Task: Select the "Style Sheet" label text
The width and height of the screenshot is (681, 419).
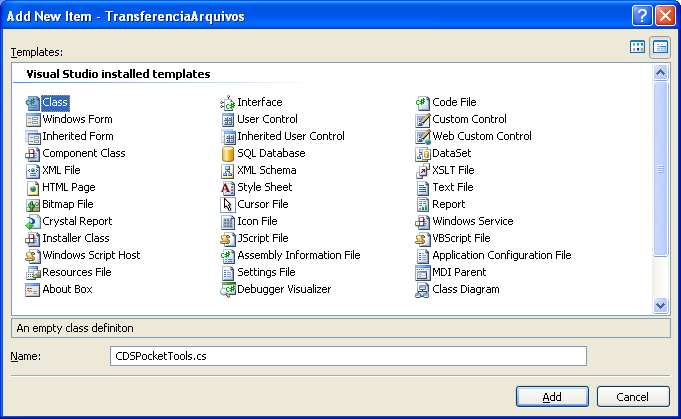Action: click(264, 187)
